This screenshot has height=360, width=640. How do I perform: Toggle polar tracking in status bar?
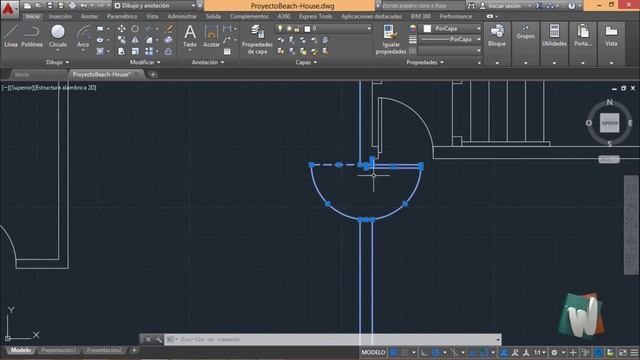(x=436, y=352)
